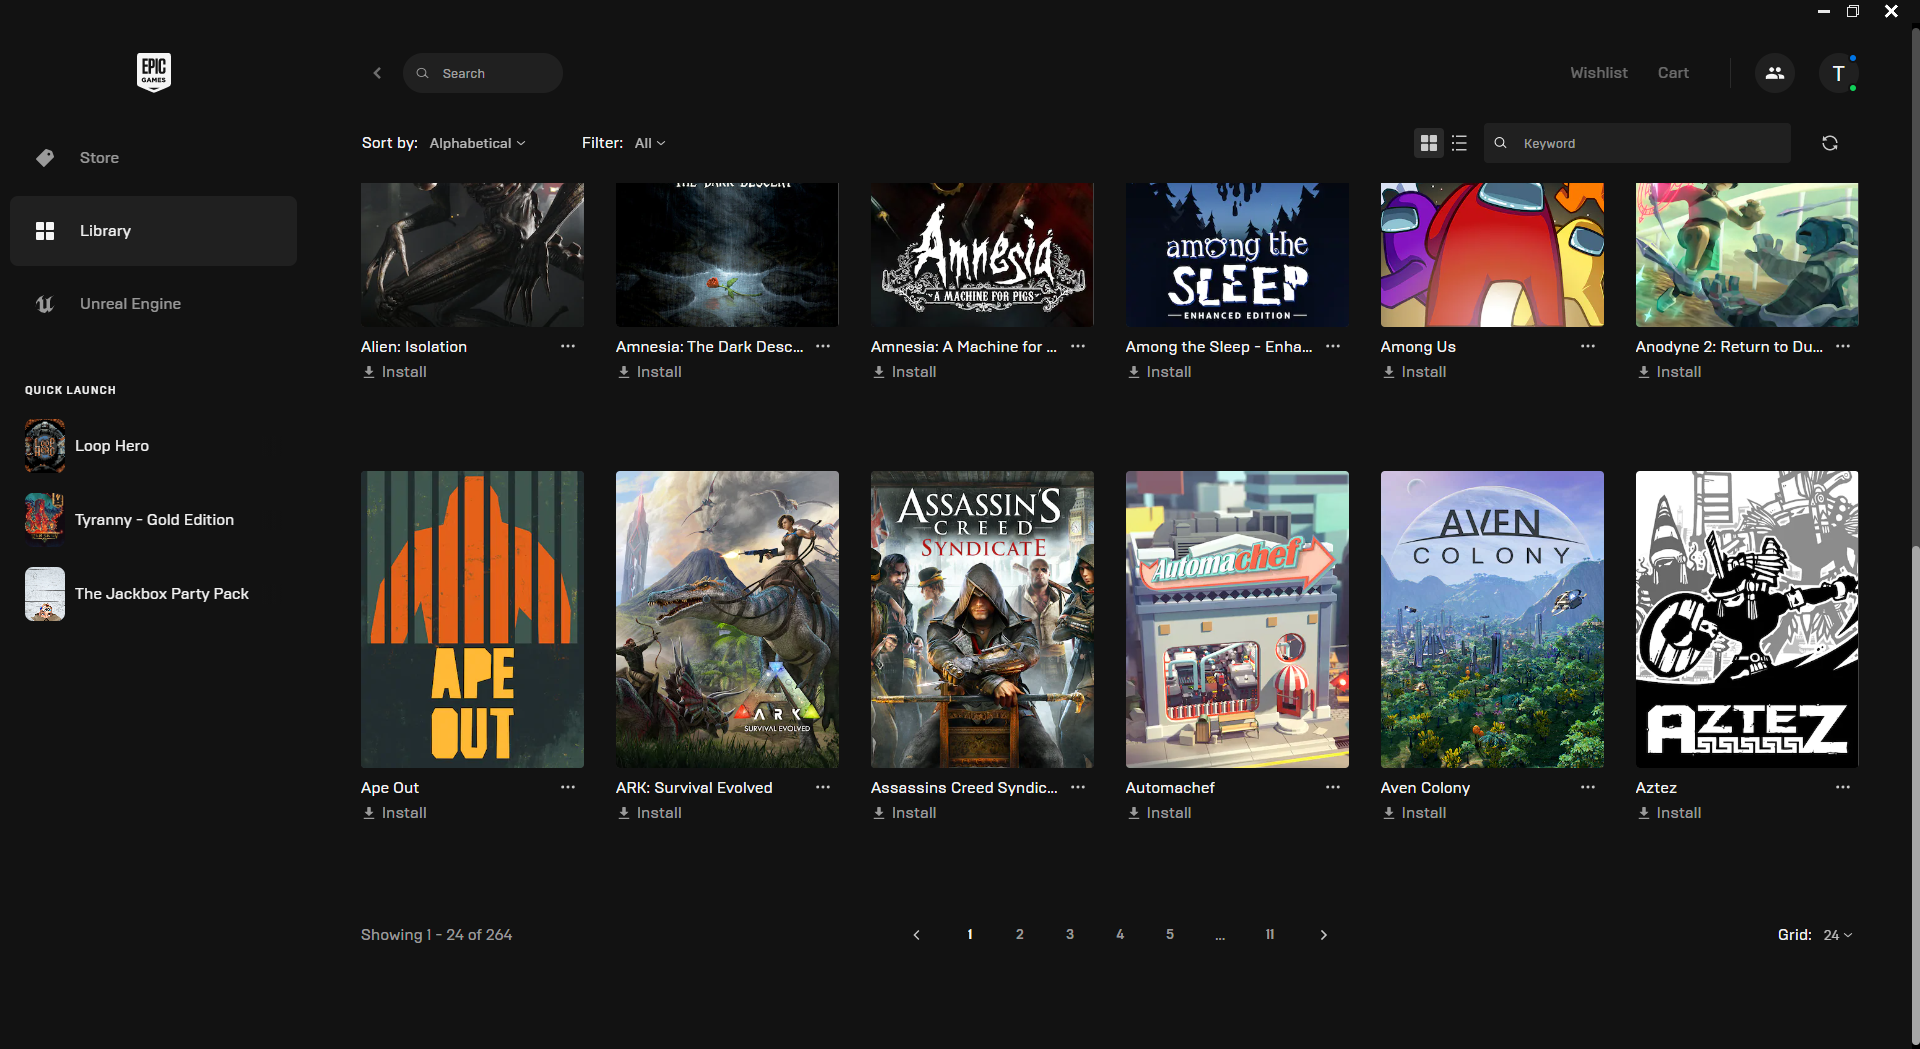The image size is (1920, 1049).
Task: Switch to grid view
Action: click(x=1429, y=143)
